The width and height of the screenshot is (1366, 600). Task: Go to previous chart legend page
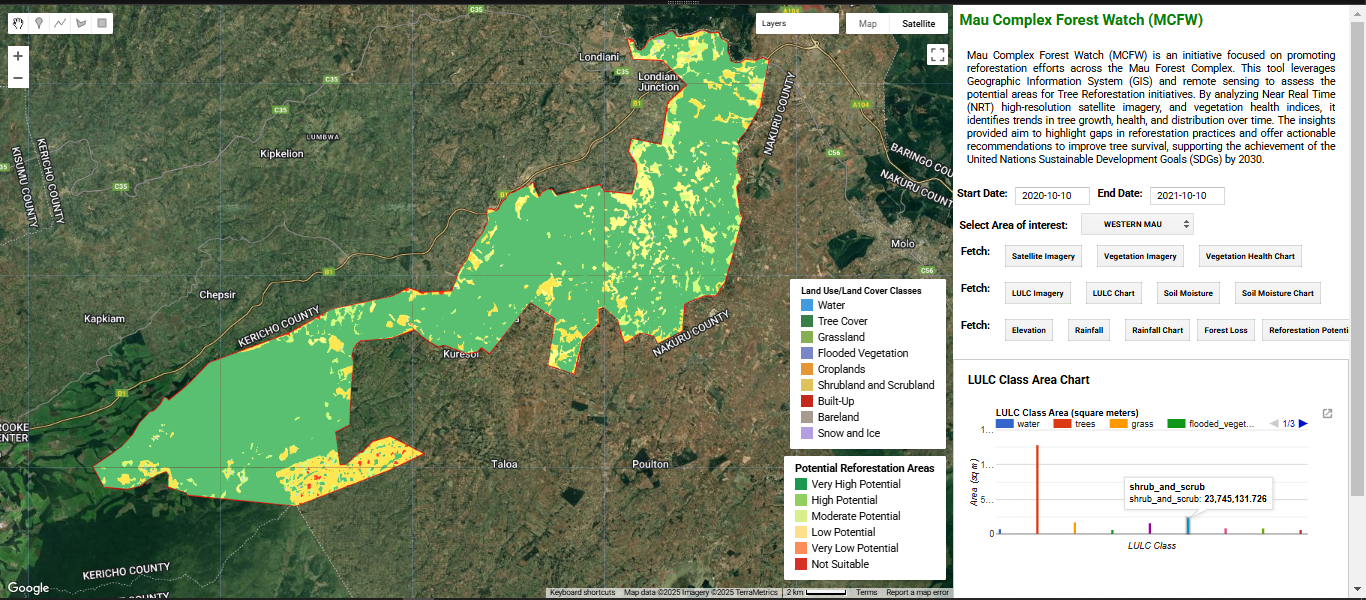pos(1274,424)
